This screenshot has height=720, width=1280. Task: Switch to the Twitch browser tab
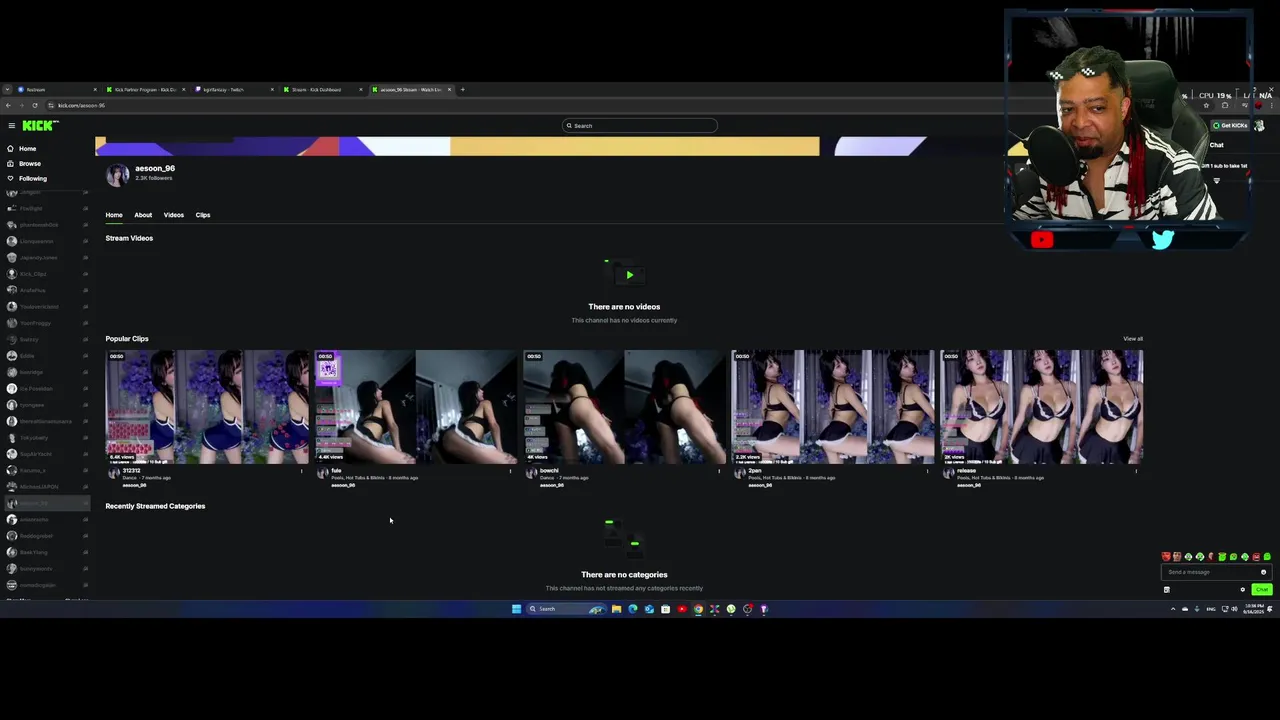(234, 89)
